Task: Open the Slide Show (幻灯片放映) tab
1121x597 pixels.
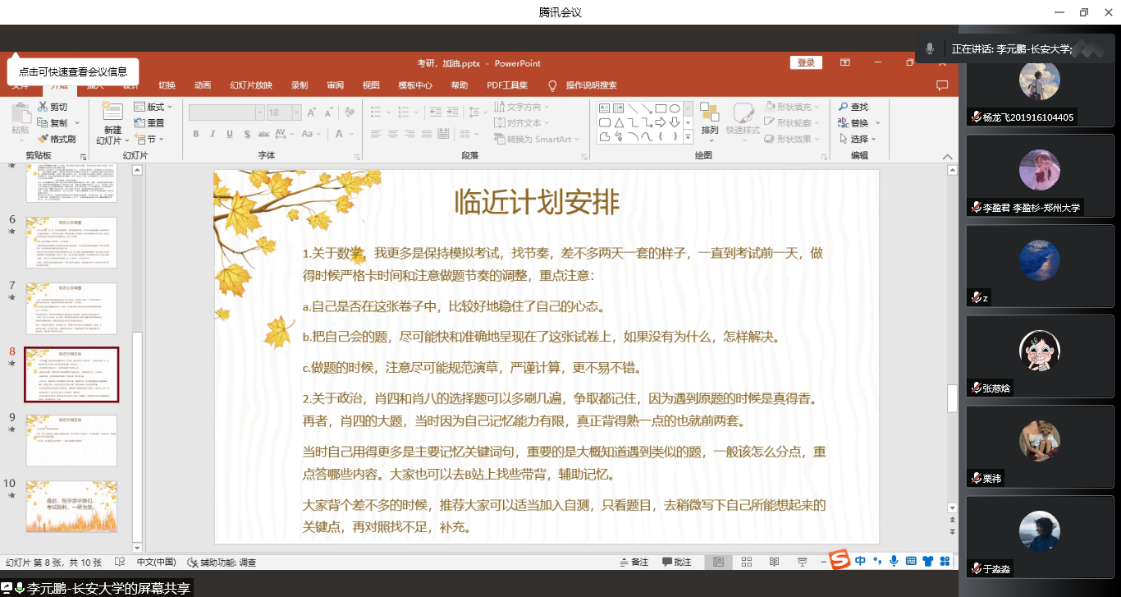Action: pos(250,85)
